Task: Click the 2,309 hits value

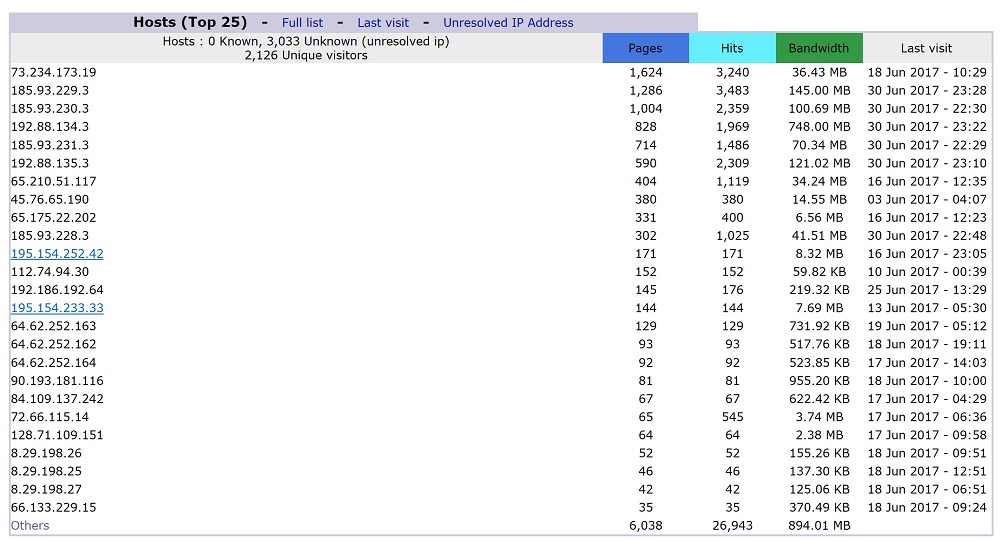Action: click(732, 163)
